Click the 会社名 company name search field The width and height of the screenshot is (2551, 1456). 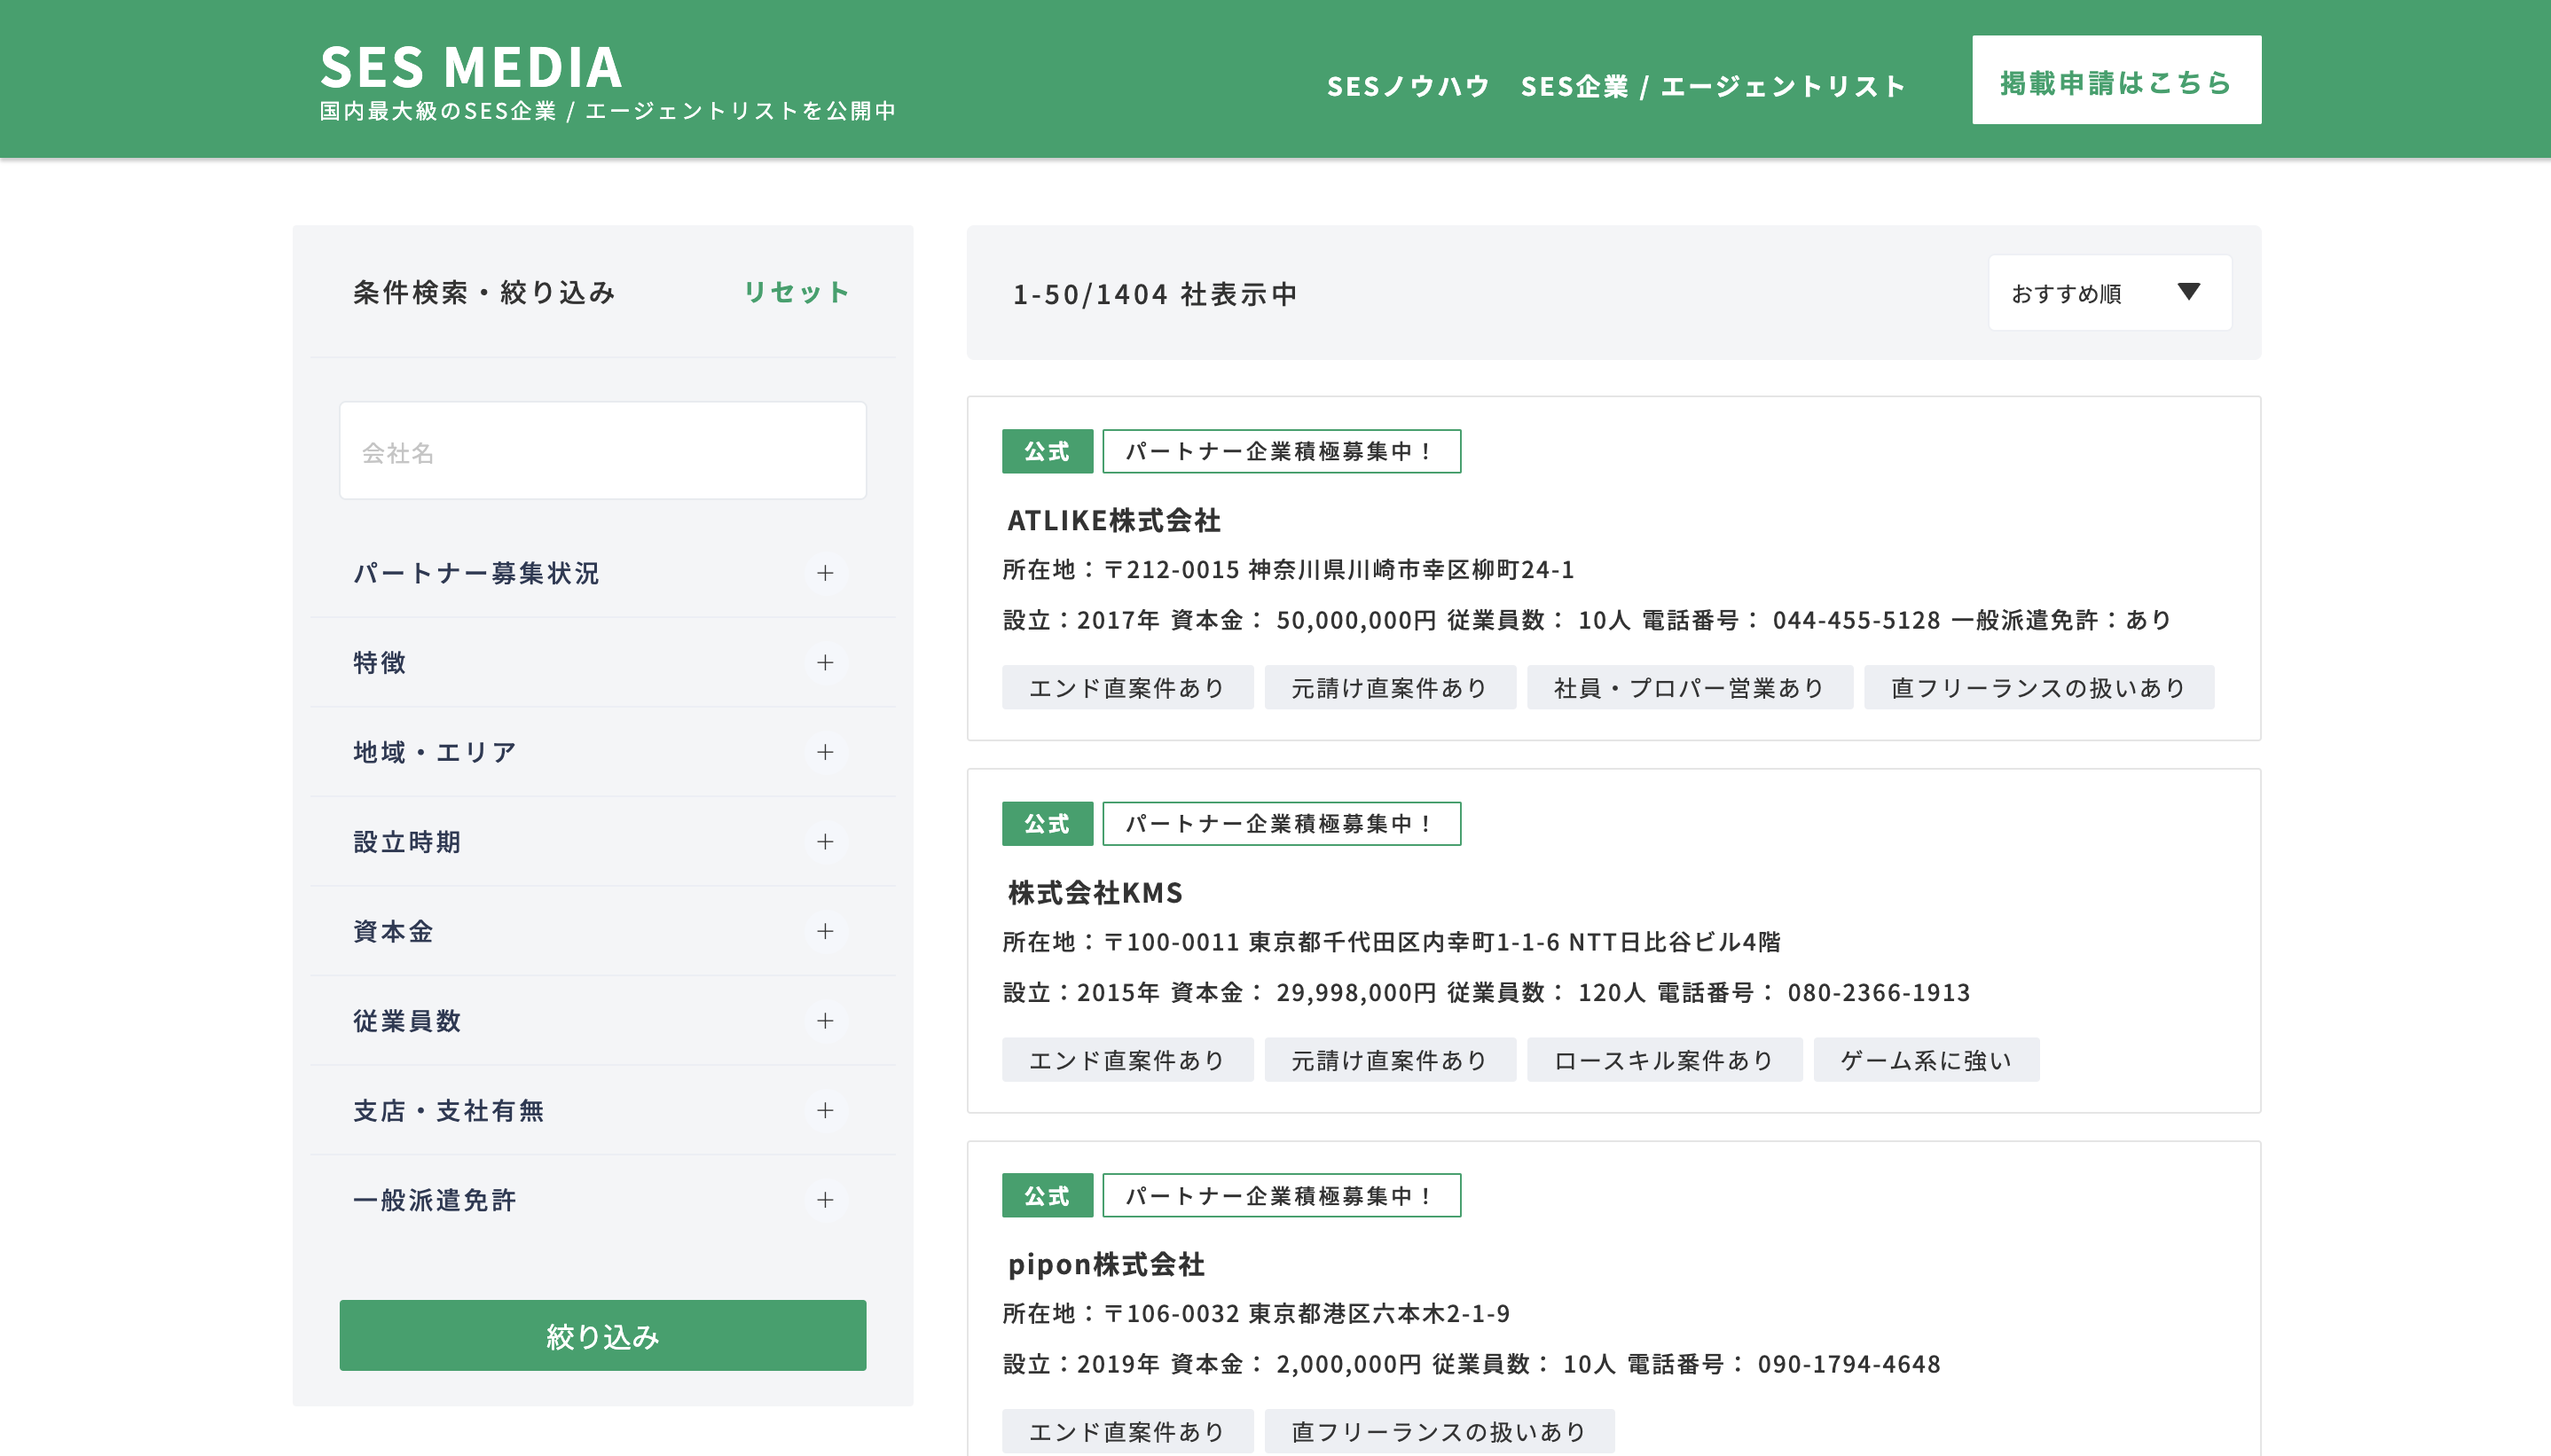point(602,450)
